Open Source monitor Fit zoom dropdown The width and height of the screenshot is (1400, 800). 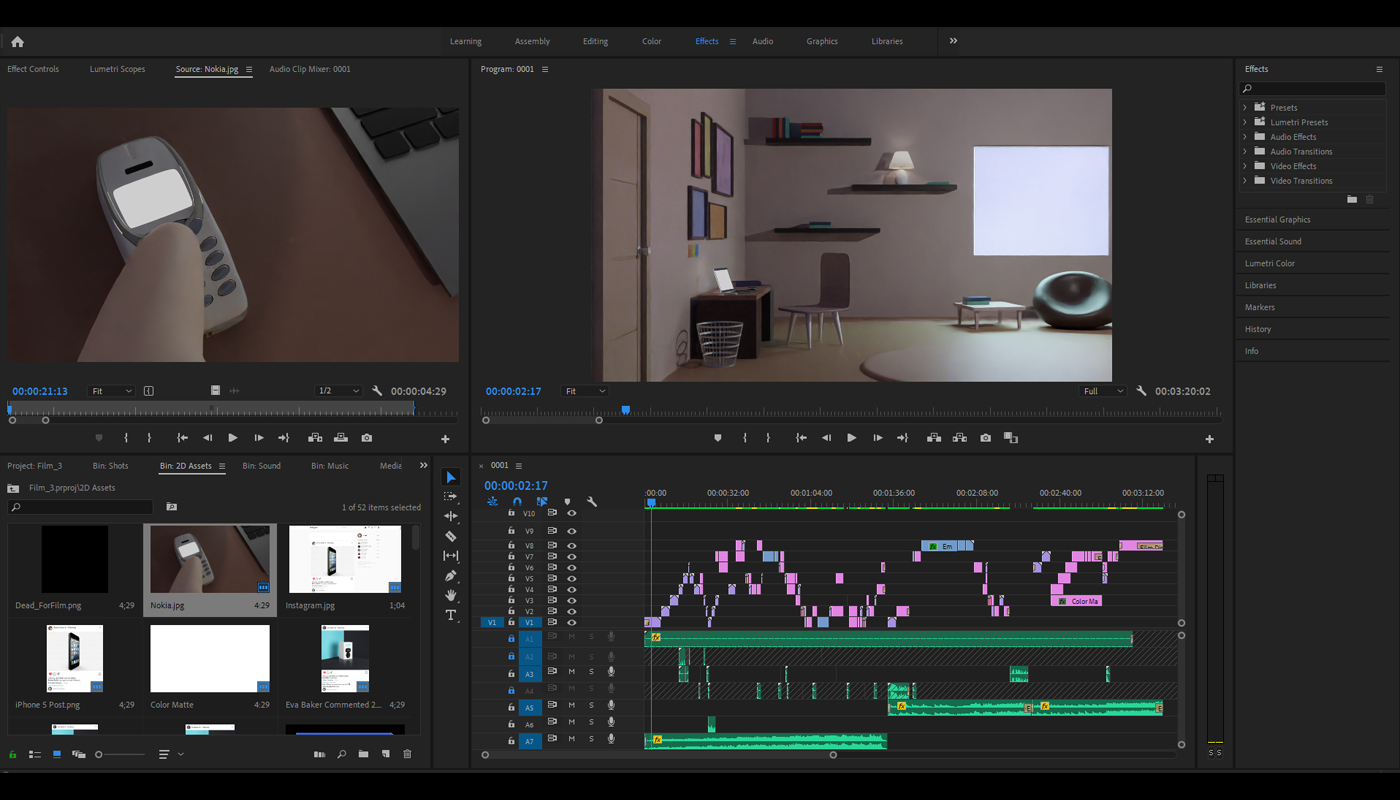(110, 391)
